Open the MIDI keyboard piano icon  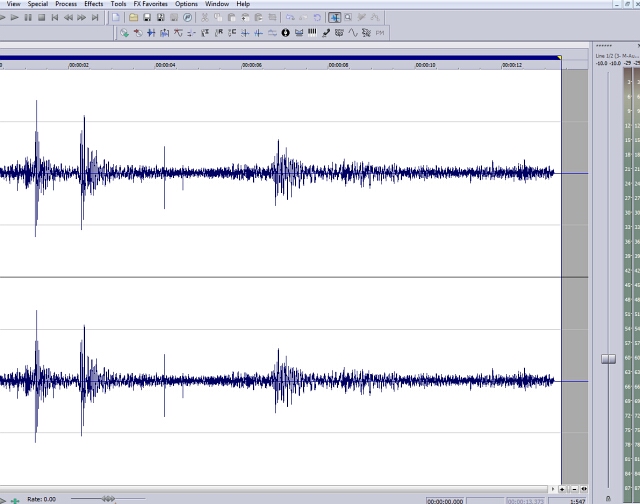coord(312,33)
